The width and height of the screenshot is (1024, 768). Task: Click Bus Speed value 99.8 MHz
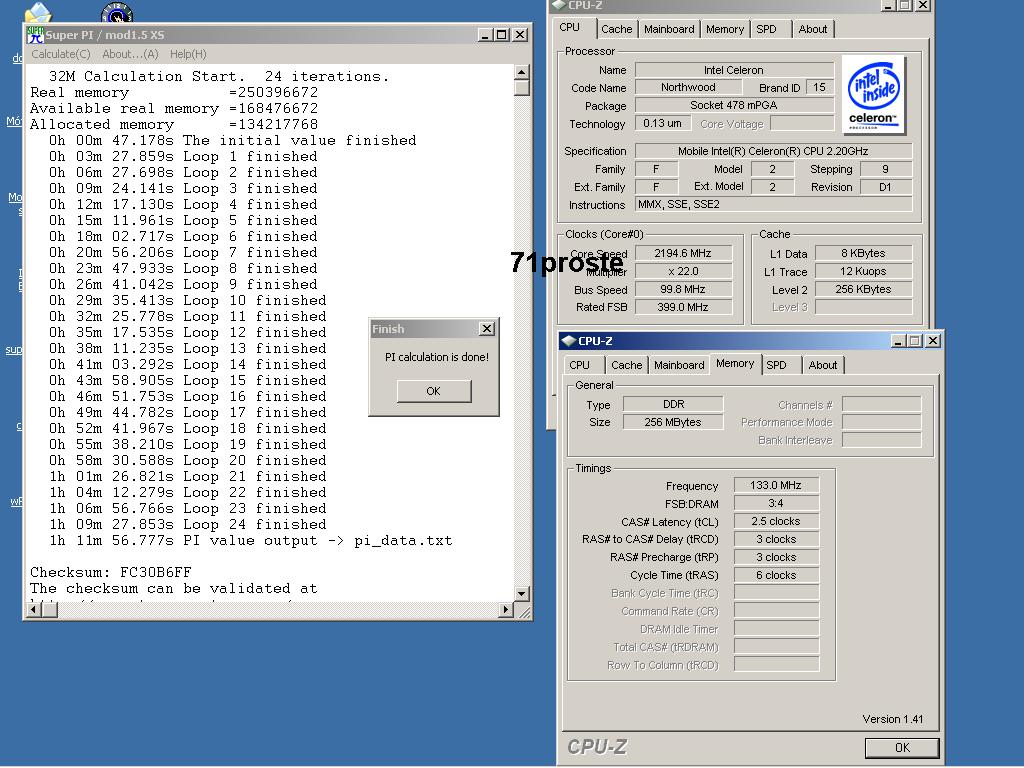(x=683, y=289)
